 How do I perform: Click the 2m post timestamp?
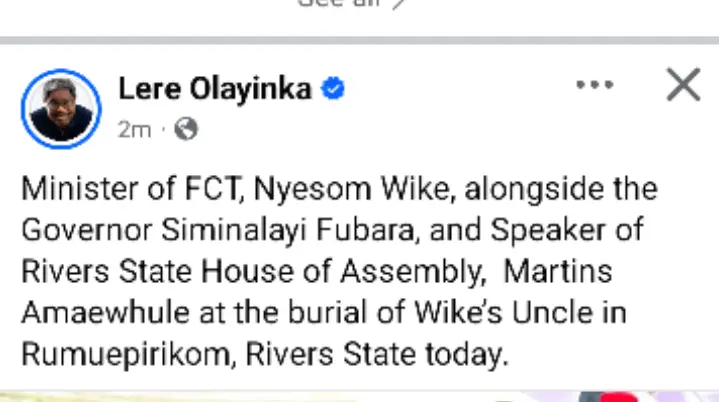[134, 129]
